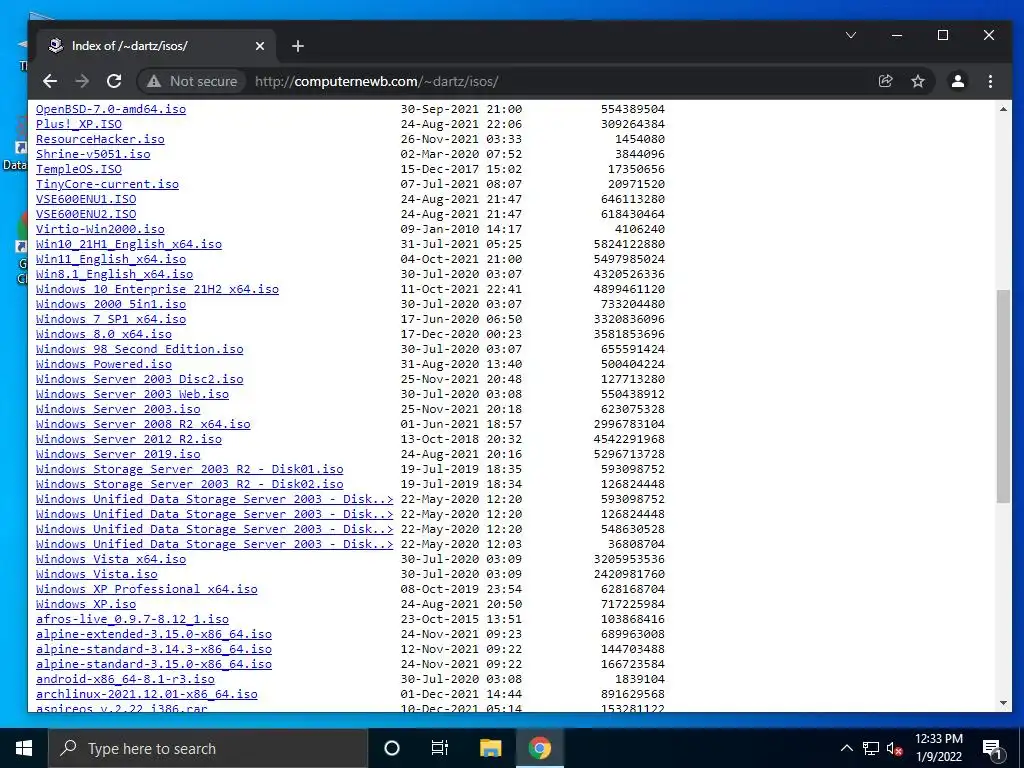Click the Windows_8.0_x64.iso link
The height and width of the screenshot is (768, 1024).
click(x=103, y=334)
